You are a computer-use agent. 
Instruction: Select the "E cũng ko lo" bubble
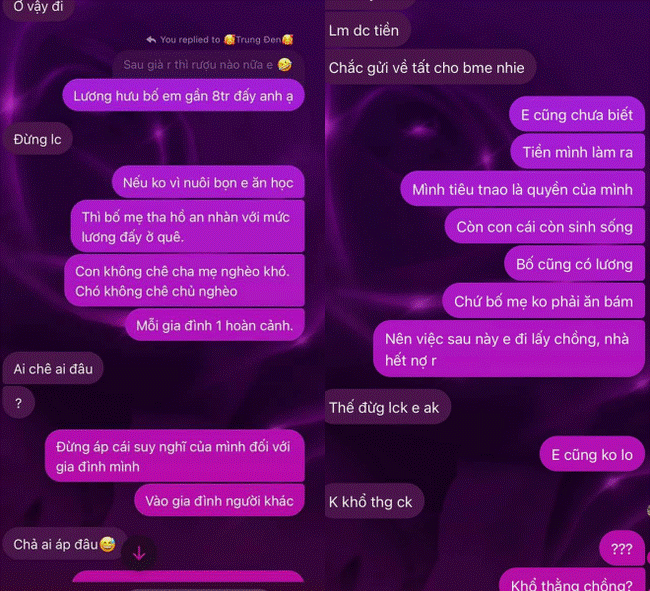592,455
